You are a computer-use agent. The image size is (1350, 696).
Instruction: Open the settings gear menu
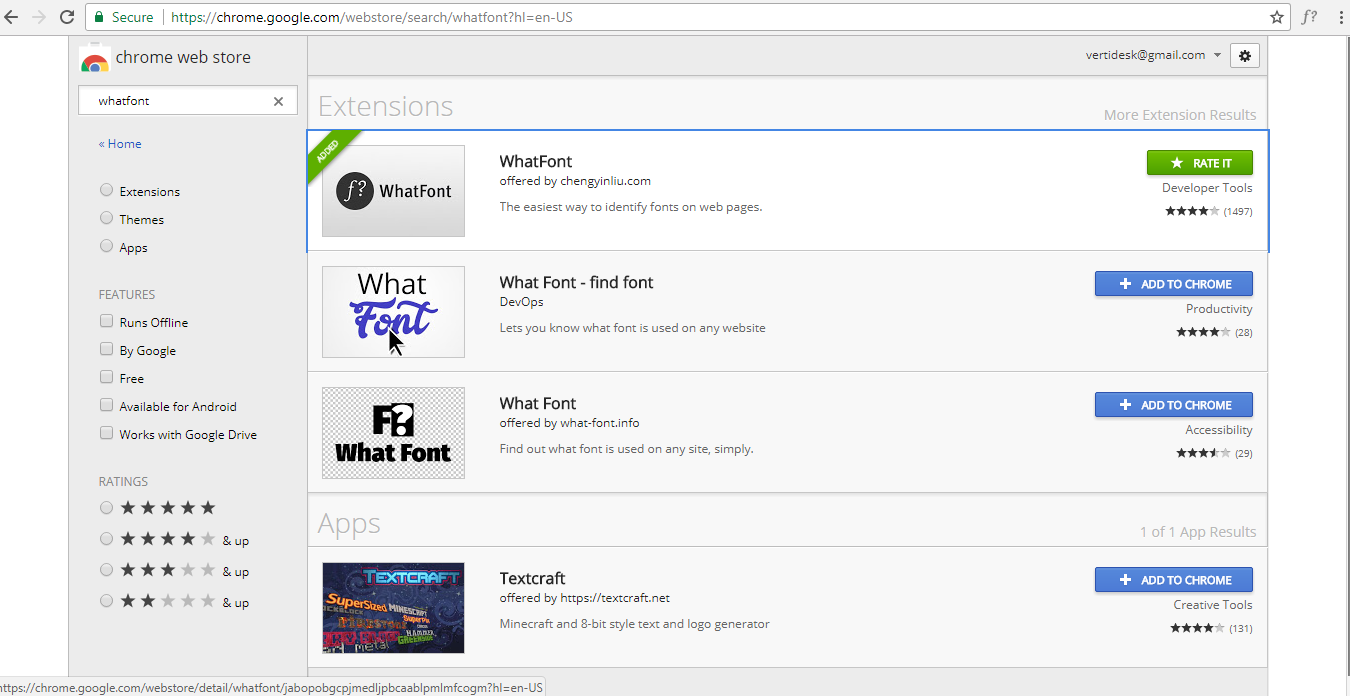(x=1244, y=55)
